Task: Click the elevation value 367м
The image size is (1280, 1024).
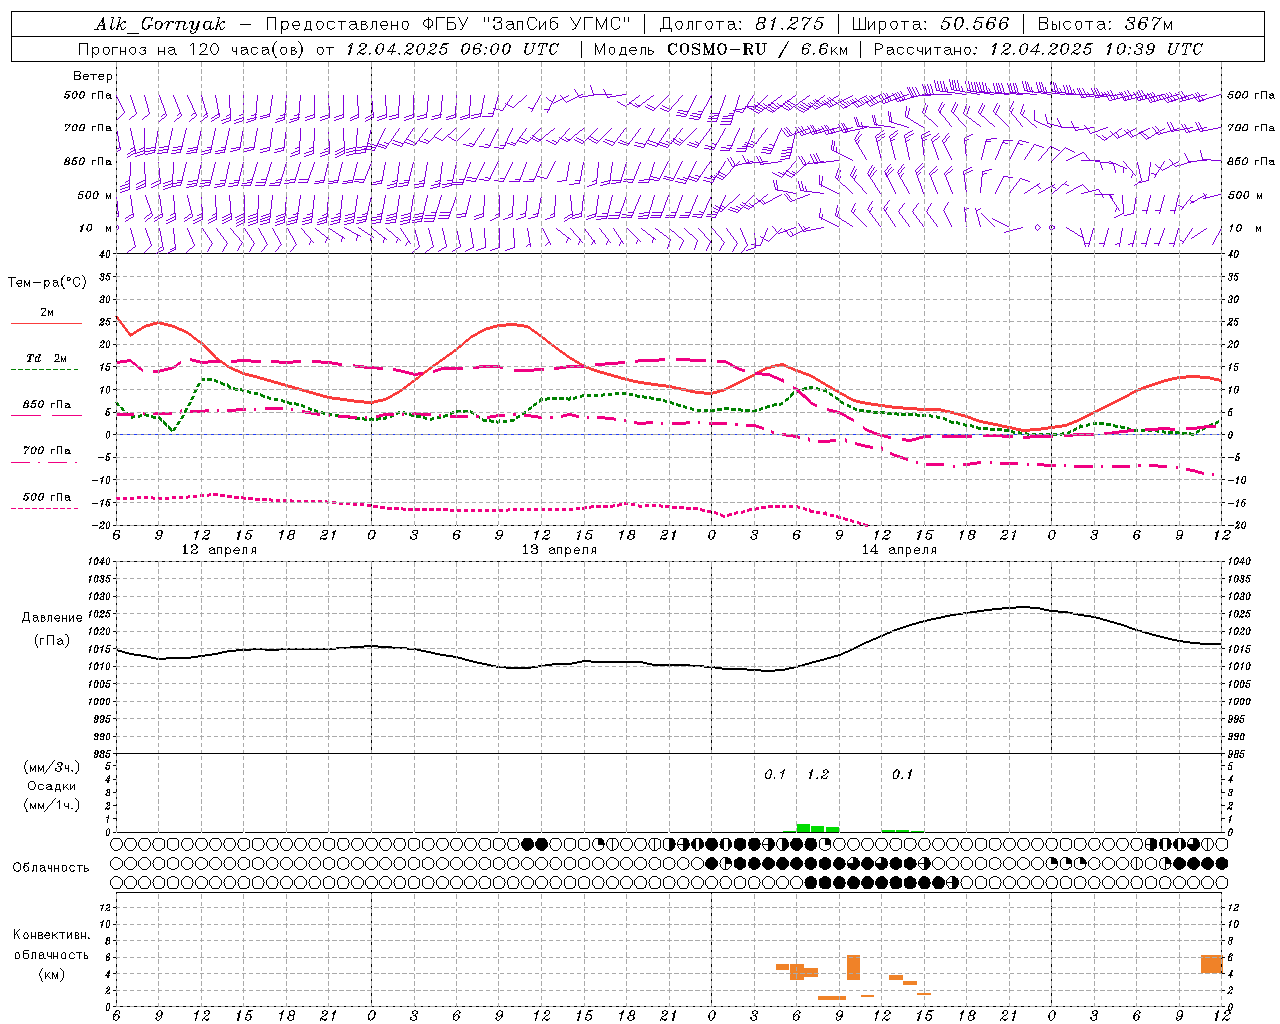Action: click(x=1148, y=24)
